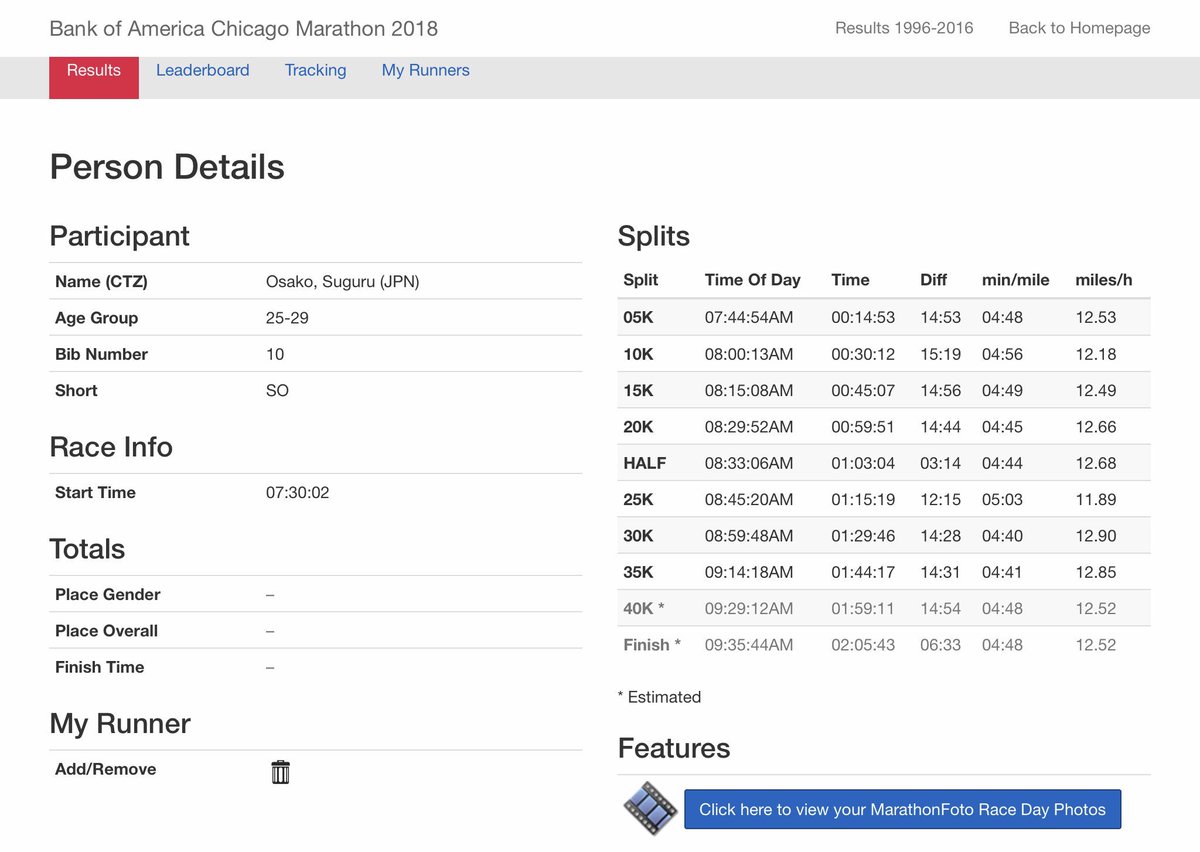The height and width of the screenshot is (852, 1200).
Task: Click the 40K time 01:59:11
Action: tap(863, 609)
